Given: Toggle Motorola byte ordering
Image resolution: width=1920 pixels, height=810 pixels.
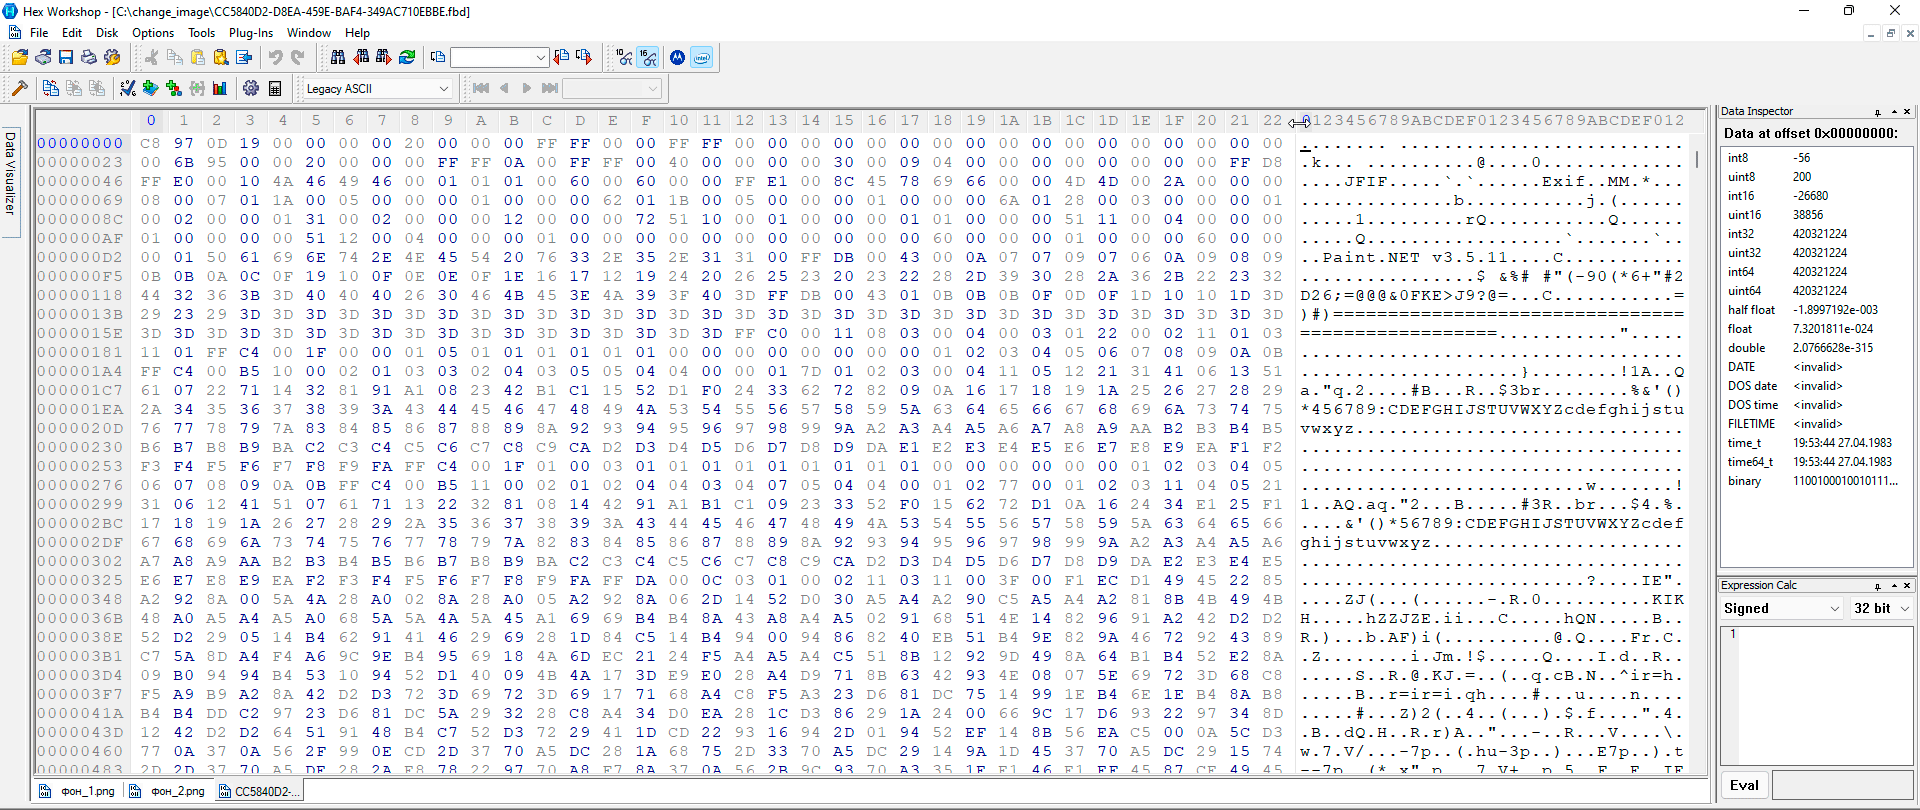Looking at the screenshot, I should pos(678,58).
